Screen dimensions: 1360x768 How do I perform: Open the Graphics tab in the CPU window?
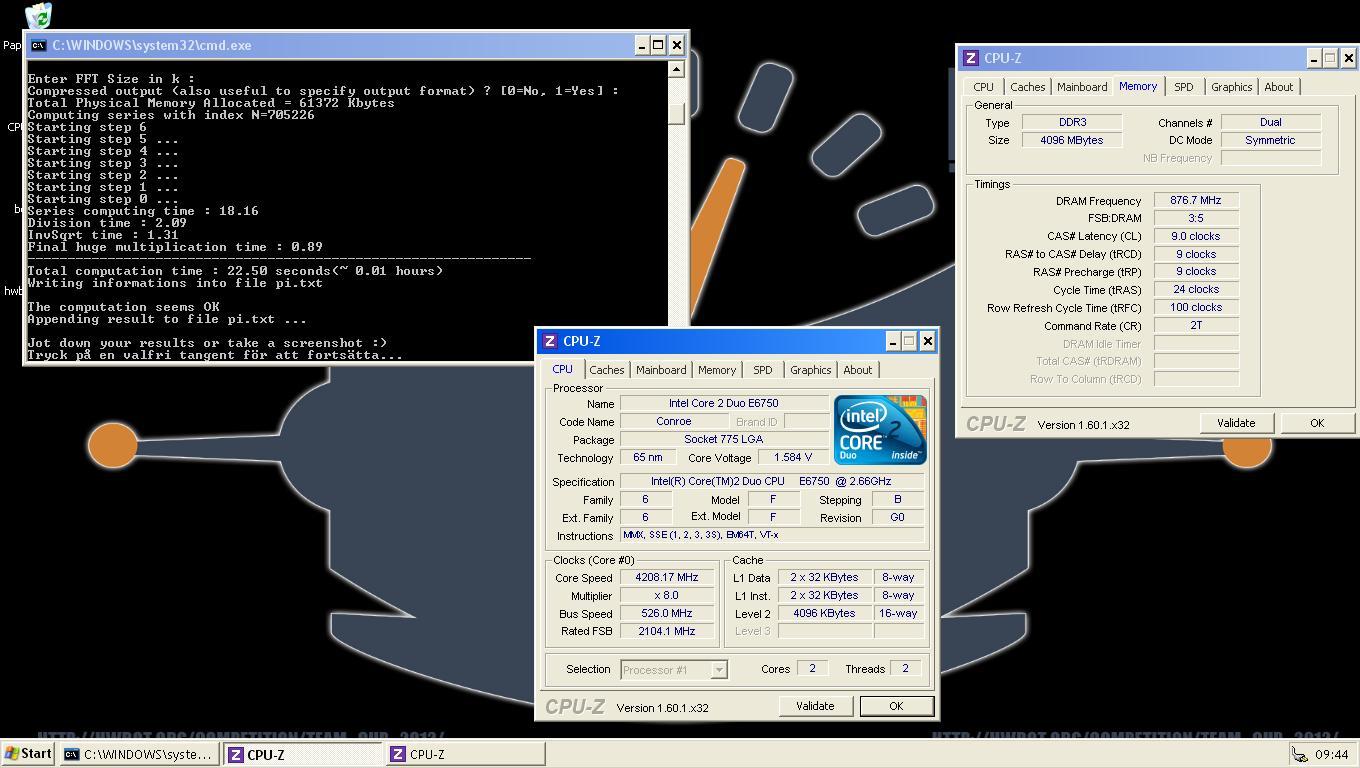pos(810,370)
